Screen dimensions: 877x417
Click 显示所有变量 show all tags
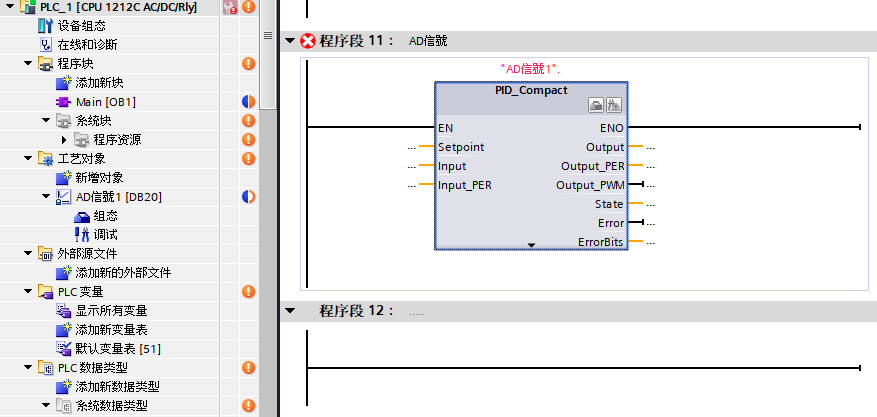click(111, 310)
